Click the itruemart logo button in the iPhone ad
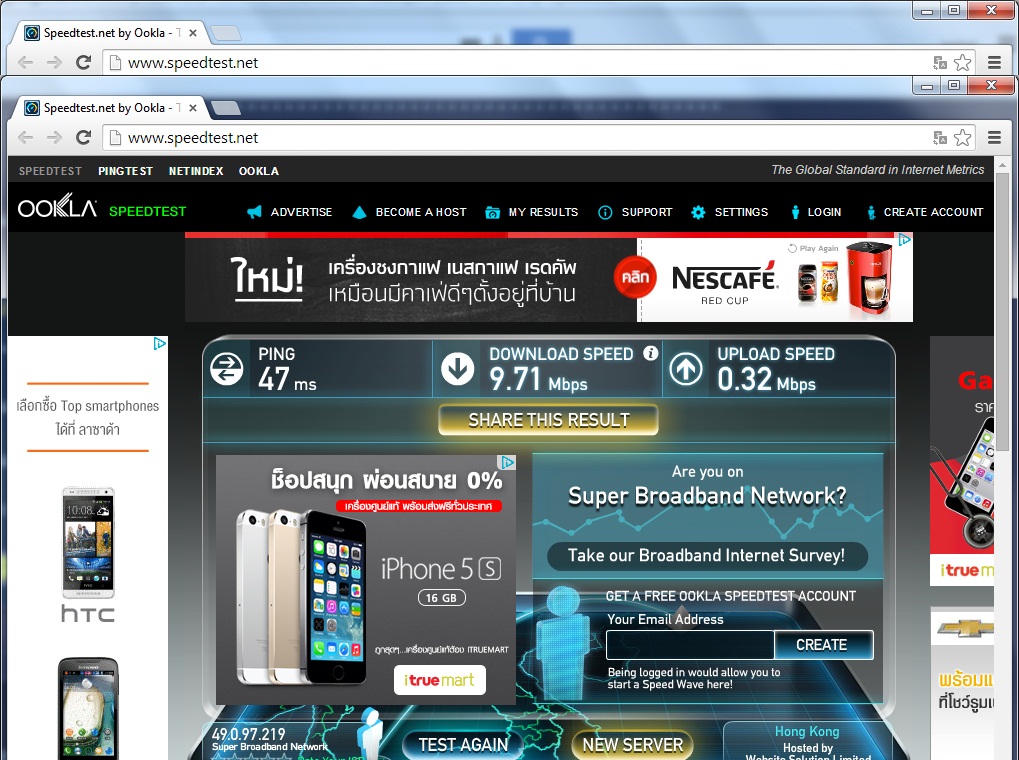The height and width of the screenshot is (760, 1019). coord(439,680)
